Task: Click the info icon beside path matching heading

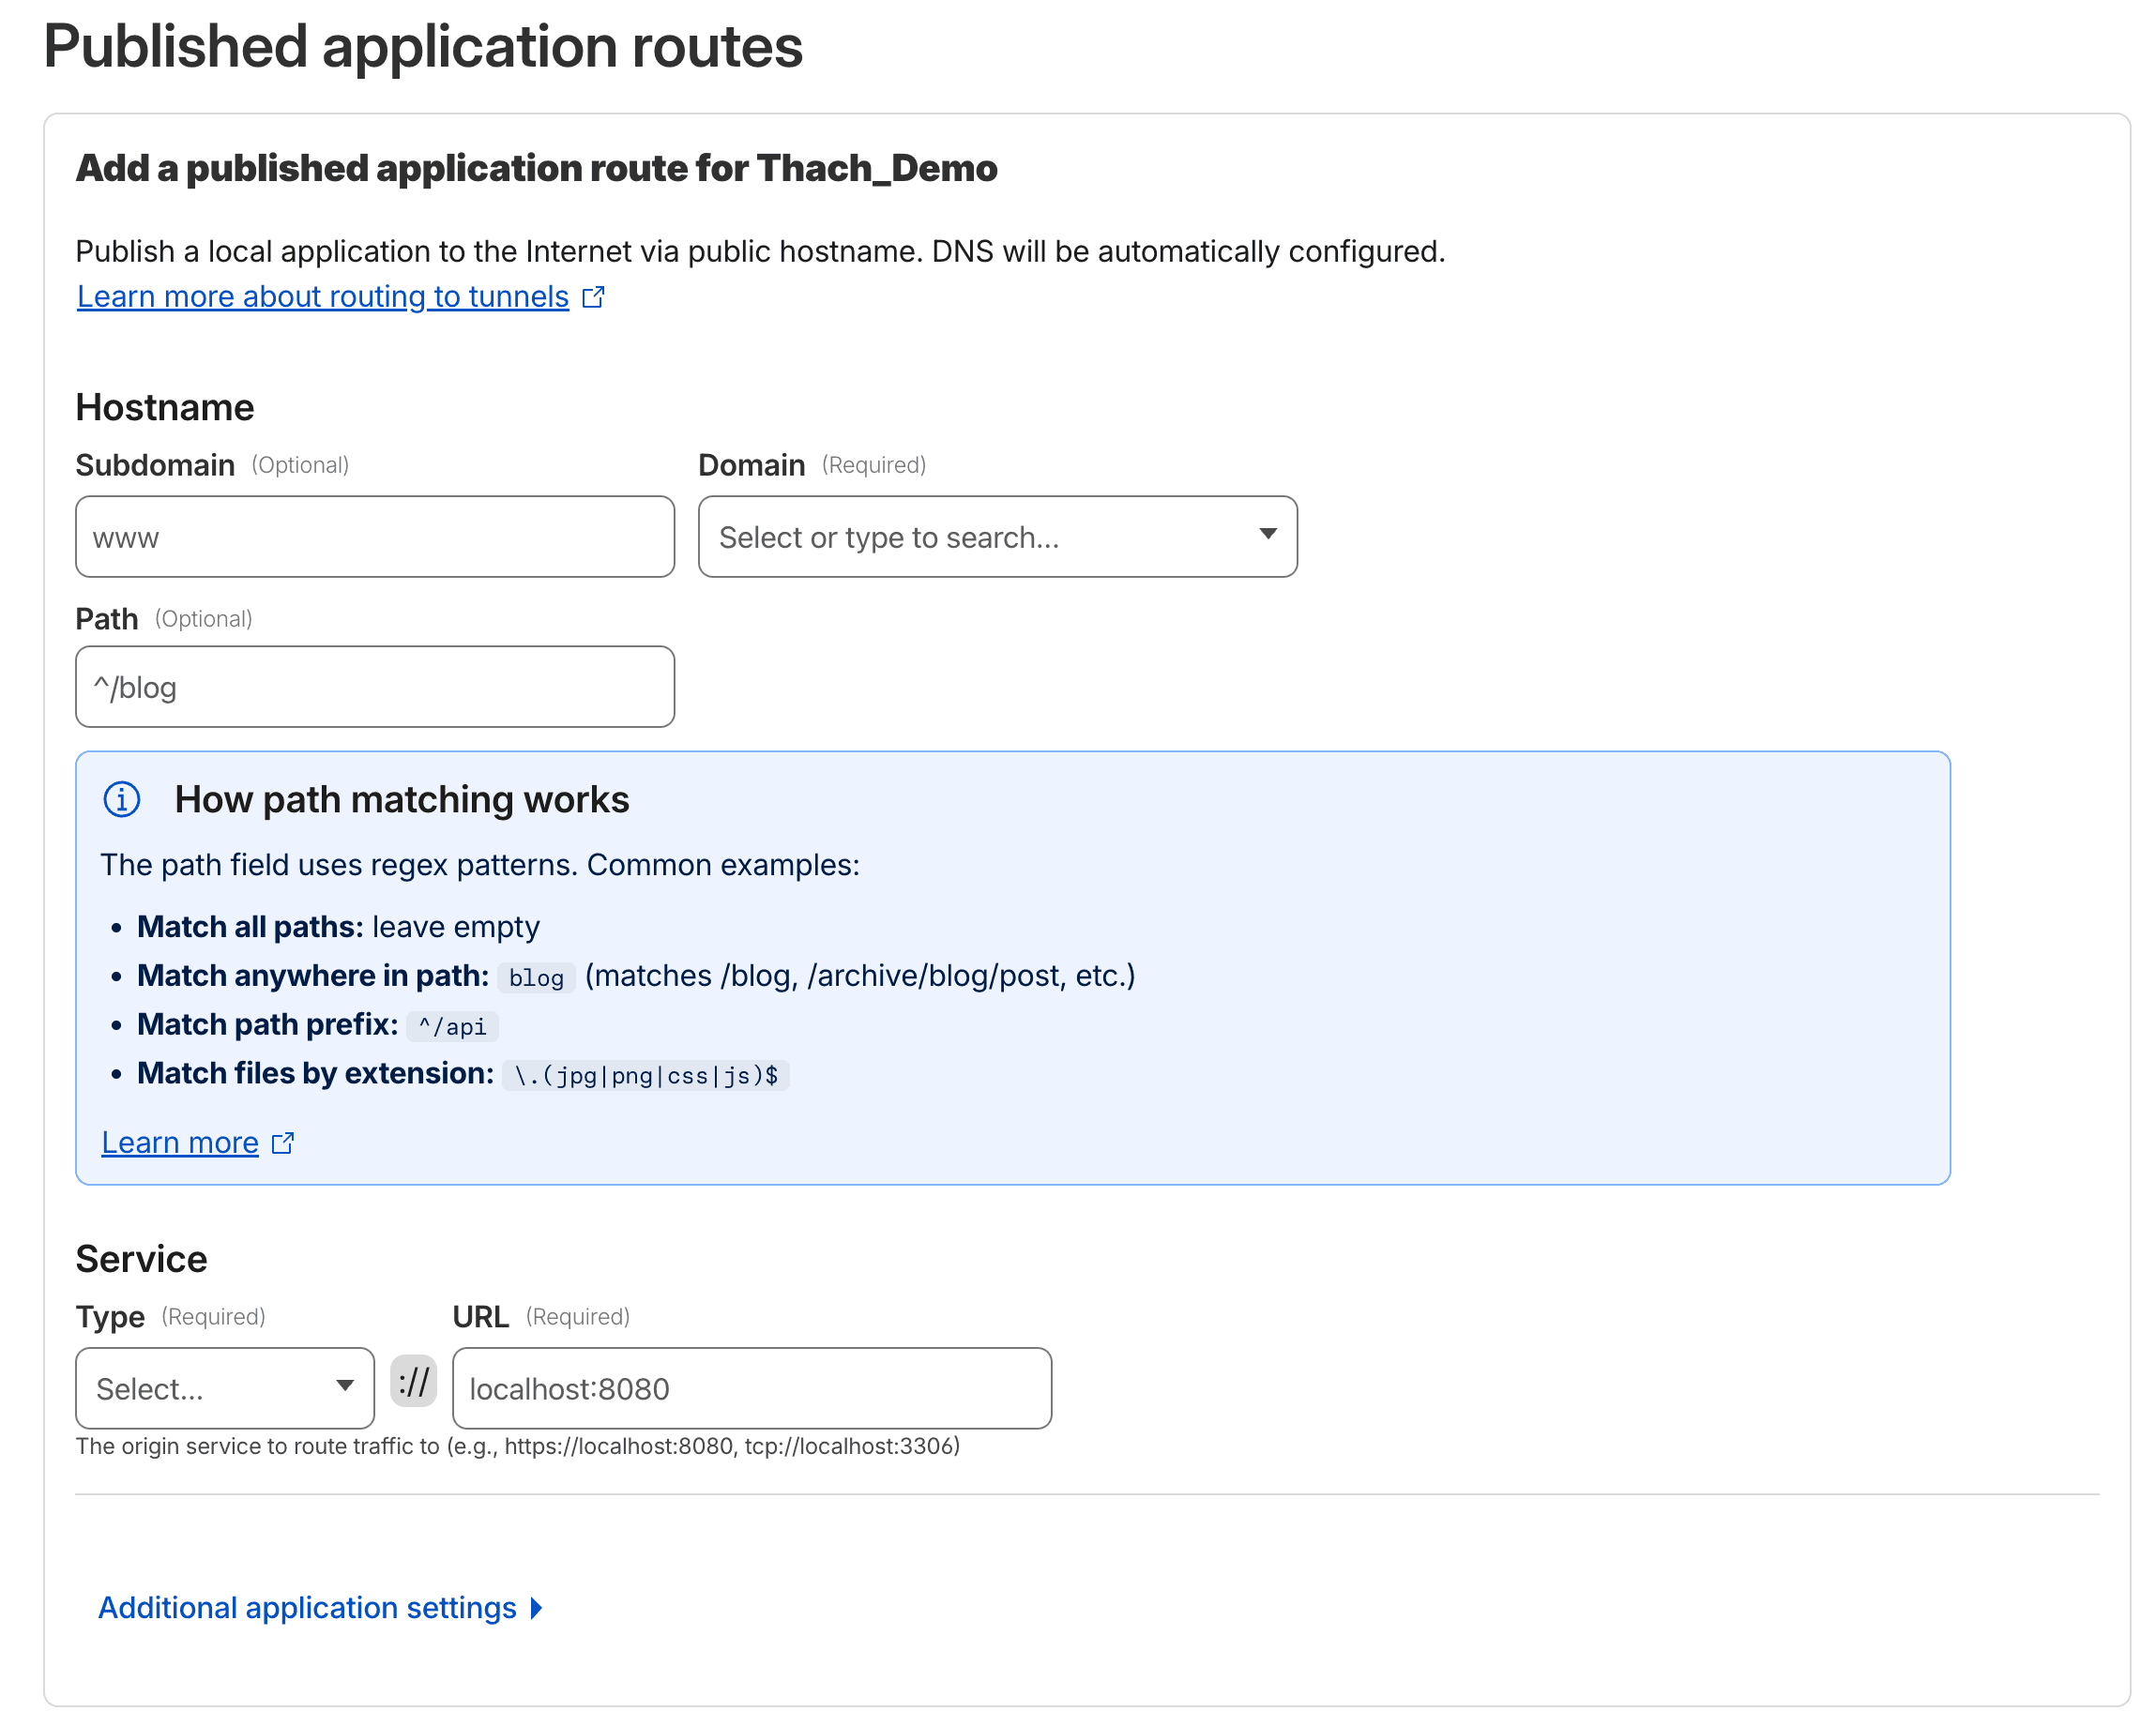Action: point(122,799)
